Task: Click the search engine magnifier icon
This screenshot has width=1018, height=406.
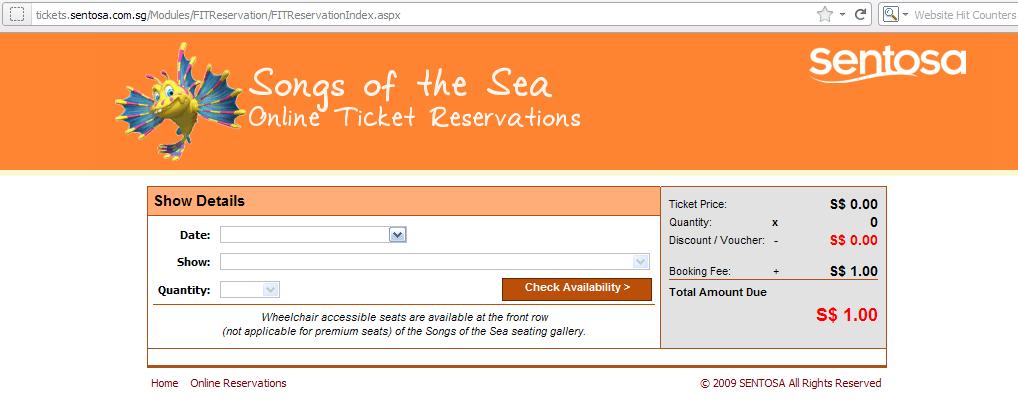Action: pos(891,14)
